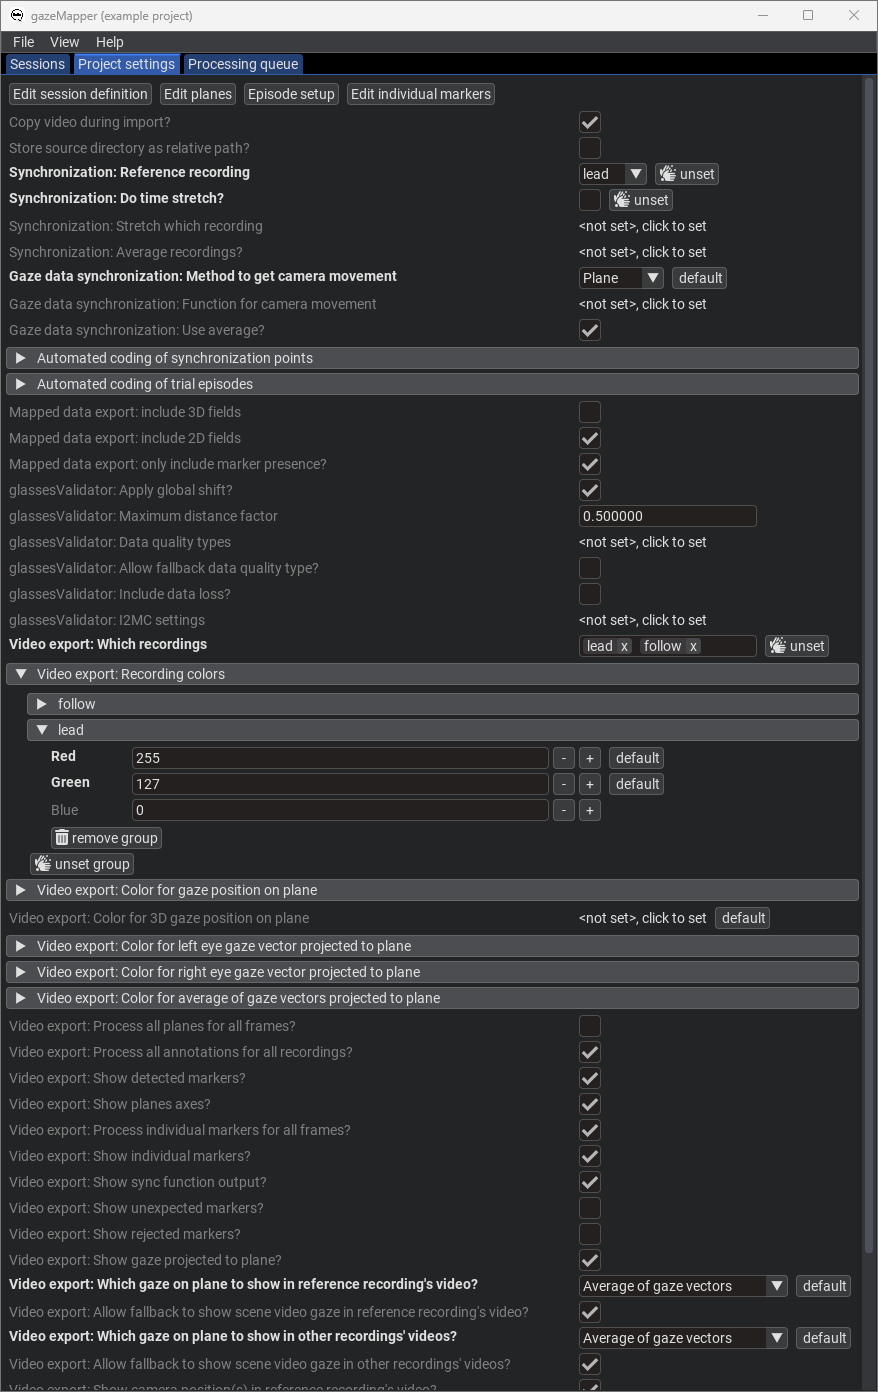Click 'Edit individual markers' button

coord(421,94)
